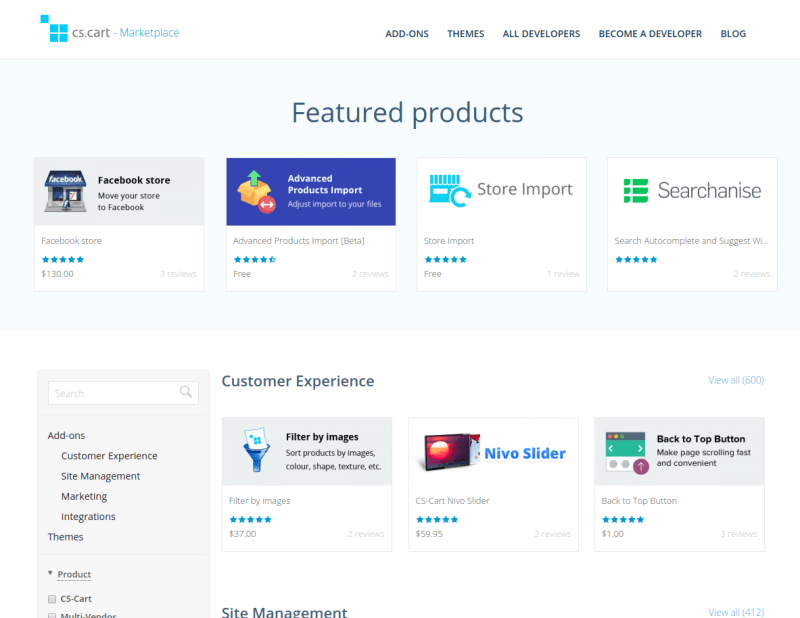Expand the Themes filter section

[65, 537]
